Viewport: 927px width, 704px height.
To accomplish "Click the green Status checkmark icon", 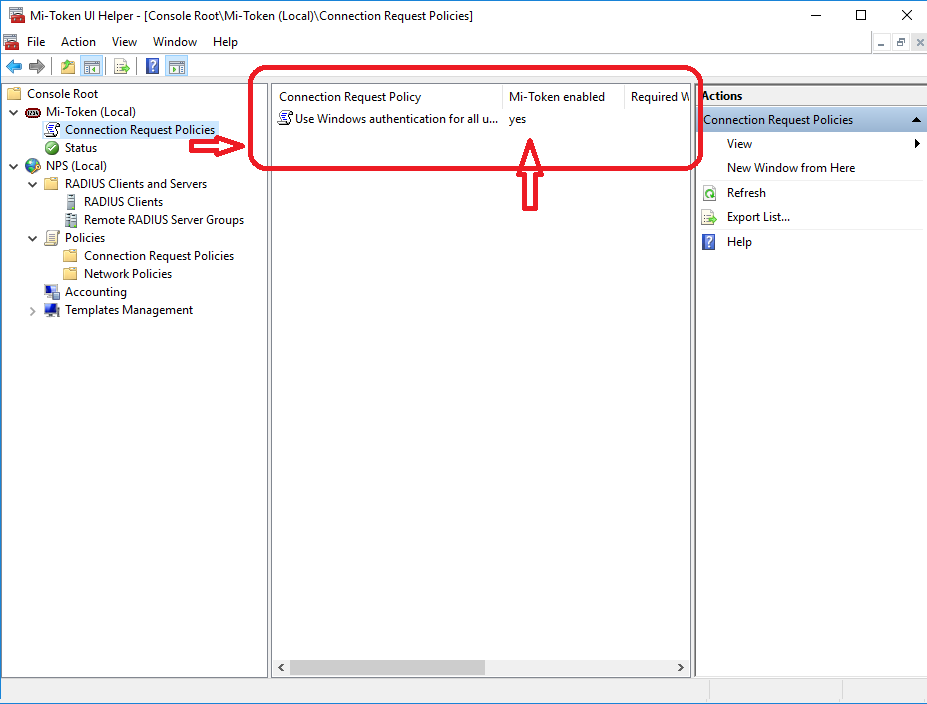I will [x=52, y=148].
